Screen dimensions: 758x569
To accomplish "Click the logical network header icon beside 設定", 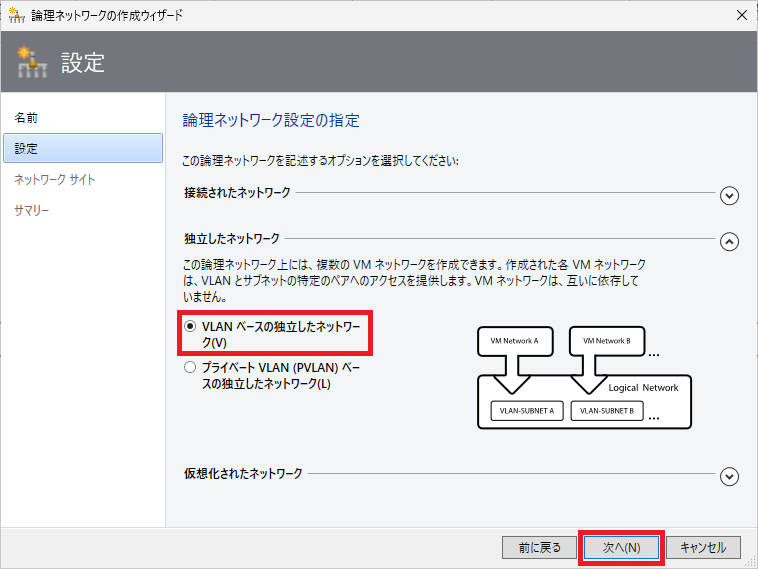I will 32,62.
